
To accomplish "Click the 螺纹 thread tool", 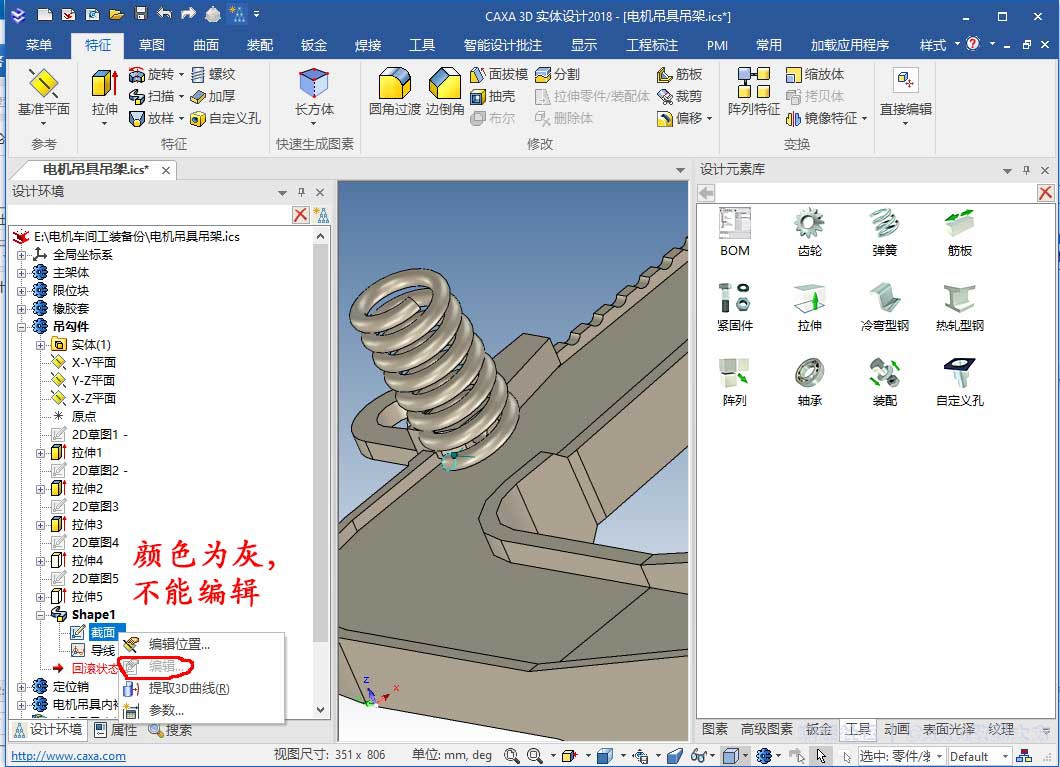I will 213,74.
